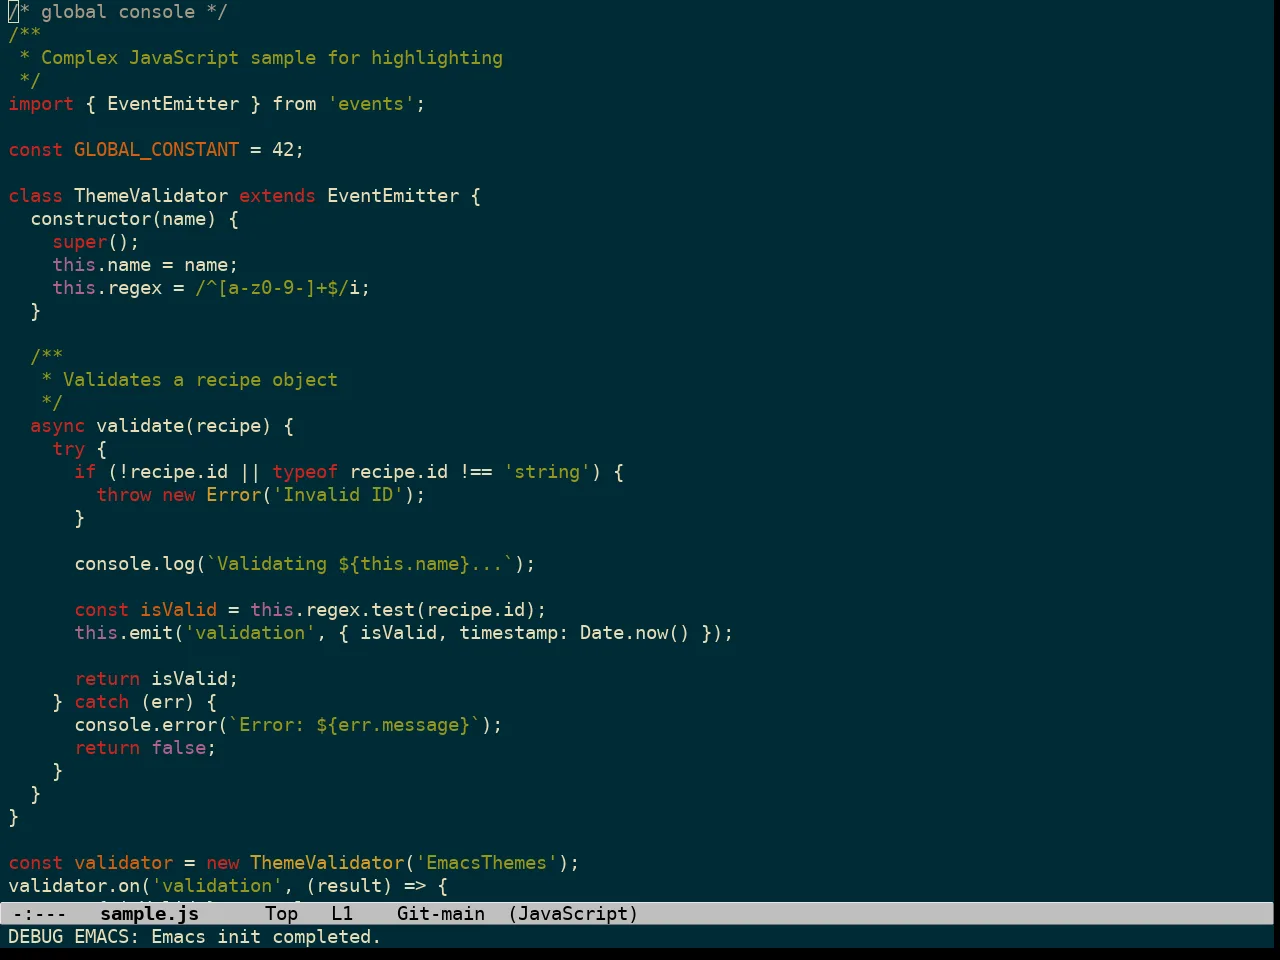Click the 'console.log' call
The image size is (1280, 960).
(134, 564)
